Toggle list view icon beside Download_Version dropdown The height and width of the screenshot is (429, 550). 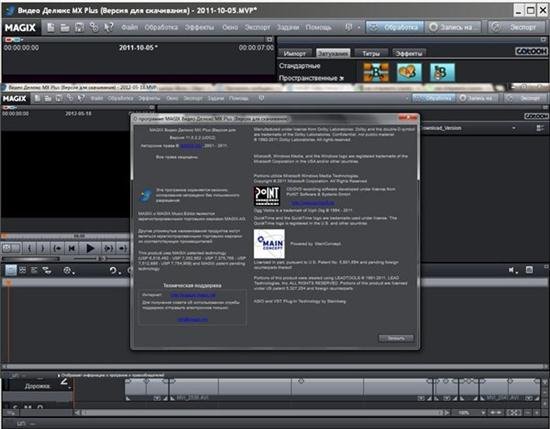pos(540,128)
